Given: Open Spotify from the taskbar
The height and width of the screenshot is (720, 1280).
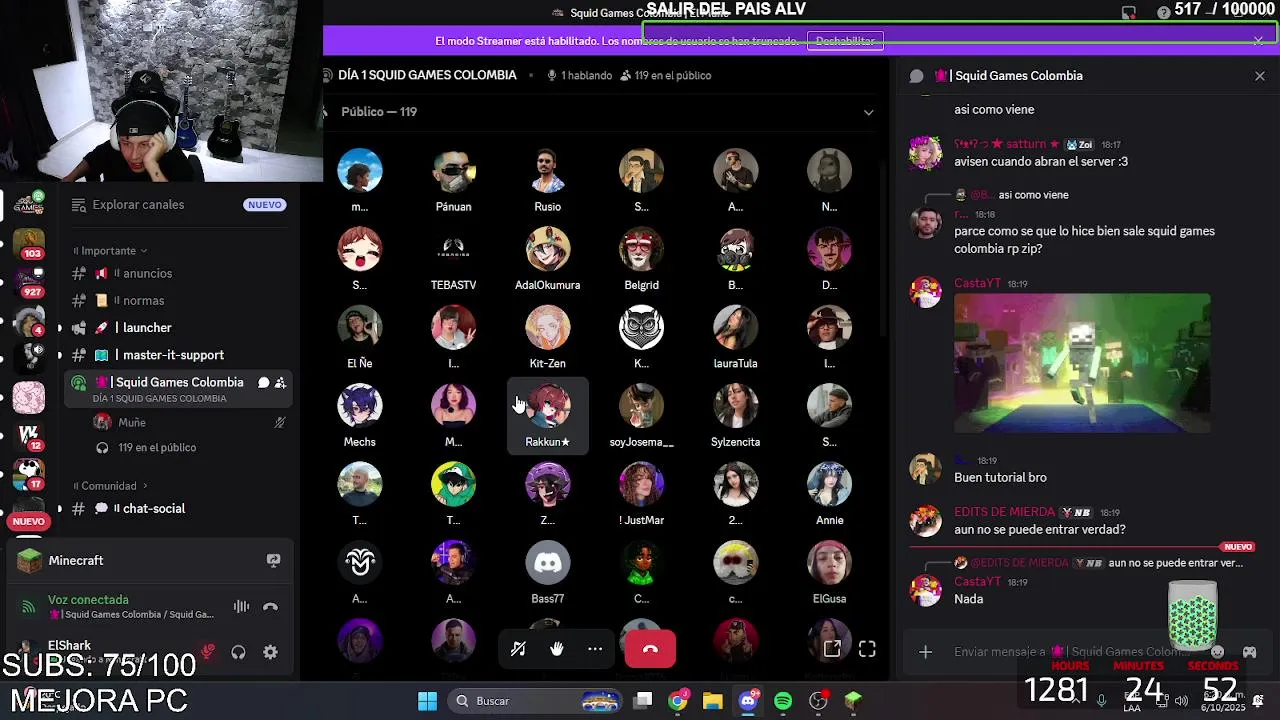Looking at the screenshot, I should click(x=783, y=701).
